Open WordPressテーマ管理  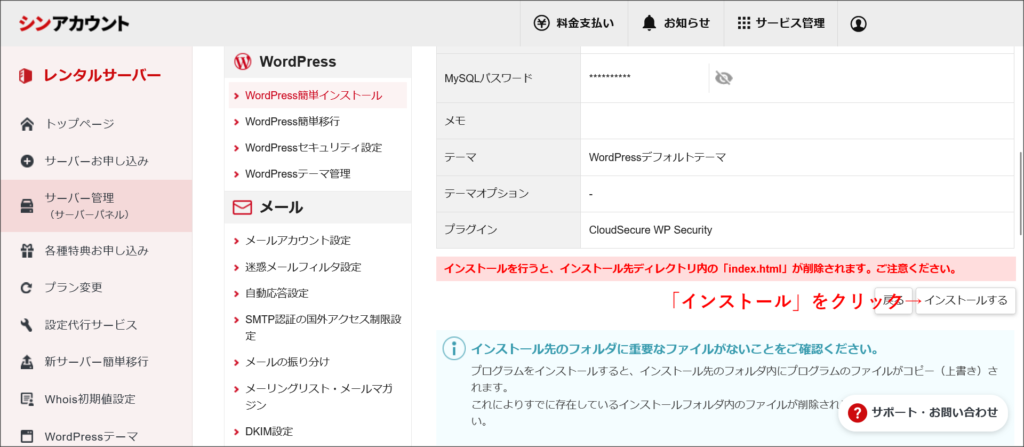[x=298, y=174]
